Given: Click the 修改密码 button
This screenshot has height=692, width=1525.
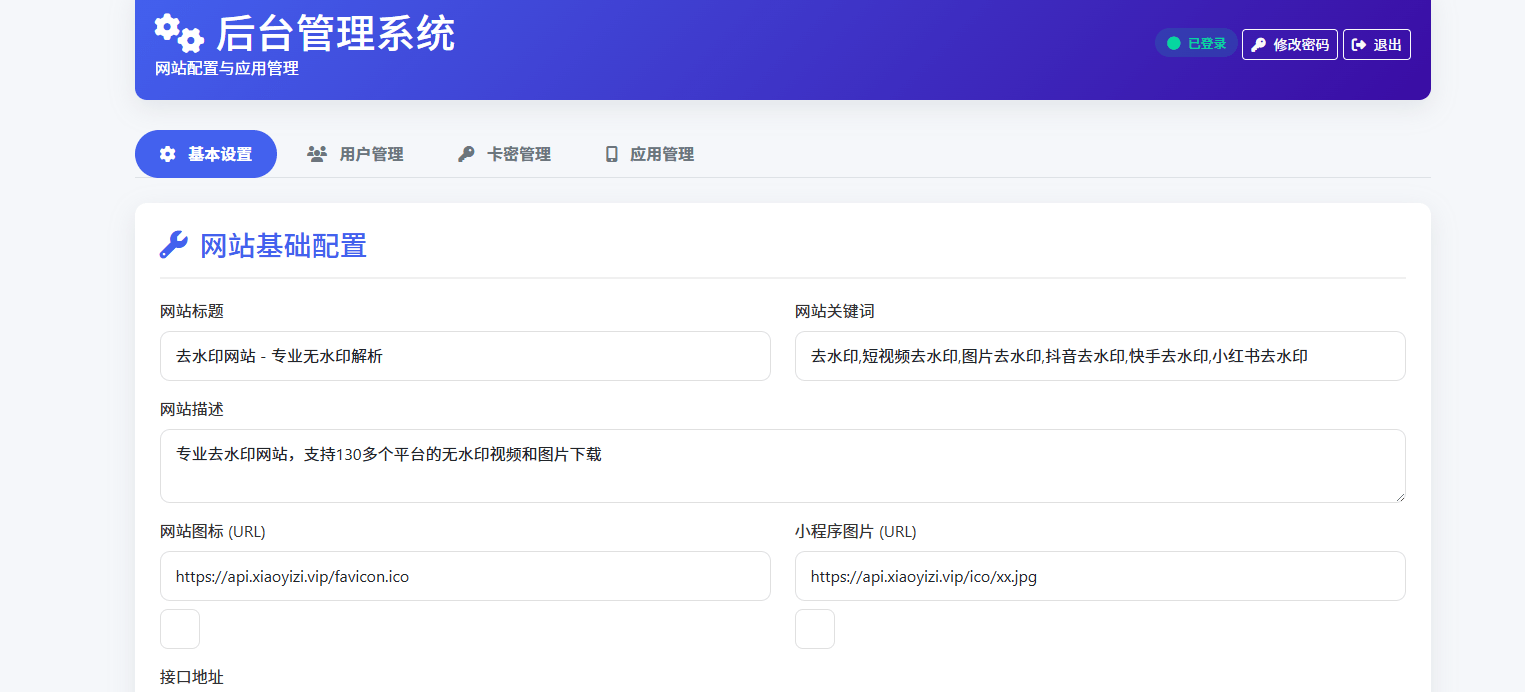Looking at the screenshot, I should pyautogui.click(x=1290, y=44).
